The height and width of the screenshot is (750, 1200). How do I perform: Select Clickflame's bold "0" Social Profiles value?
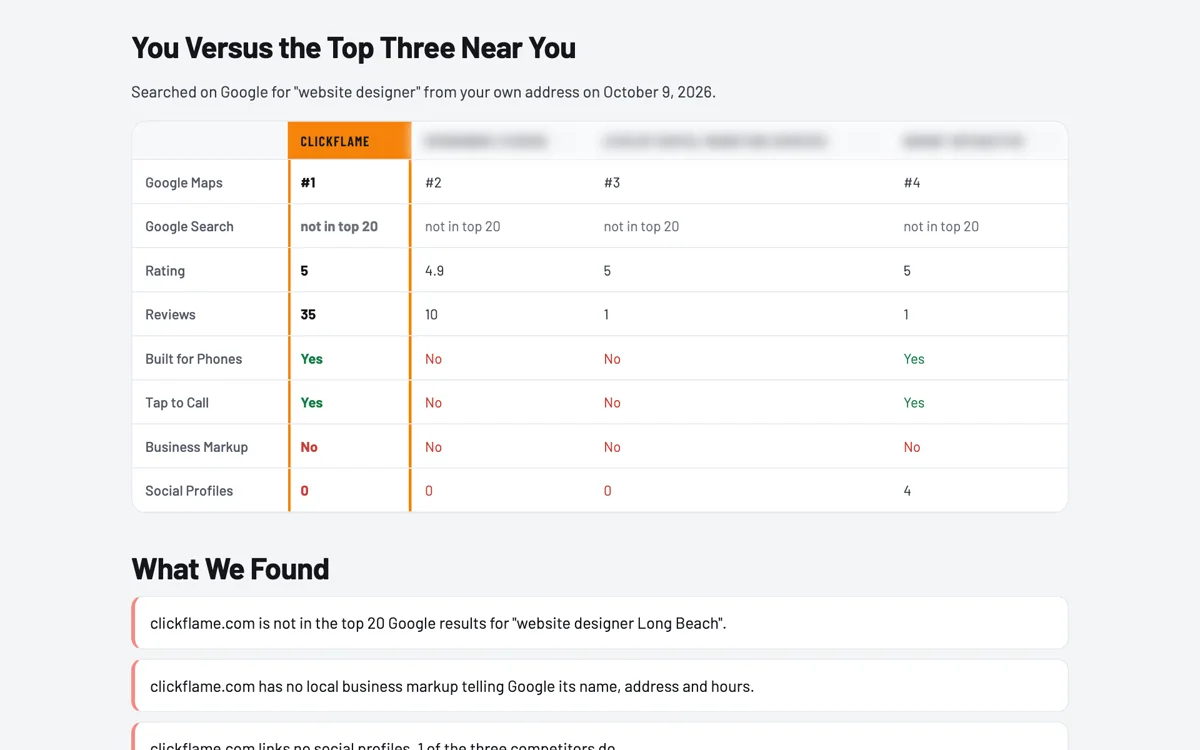coord(305,491)
